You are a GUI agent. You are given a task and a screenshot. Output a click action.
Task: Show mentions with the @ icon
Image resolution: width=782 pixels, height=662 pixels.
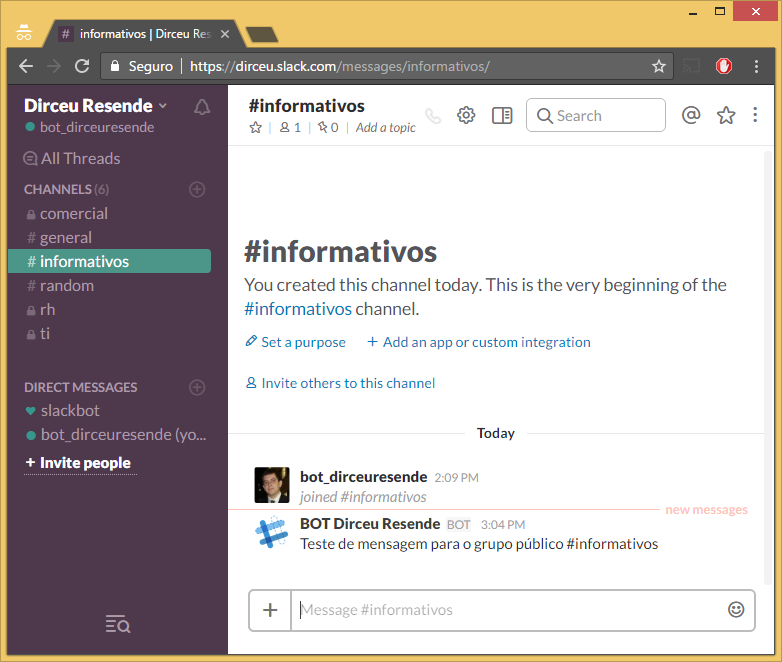pos(691,115)
